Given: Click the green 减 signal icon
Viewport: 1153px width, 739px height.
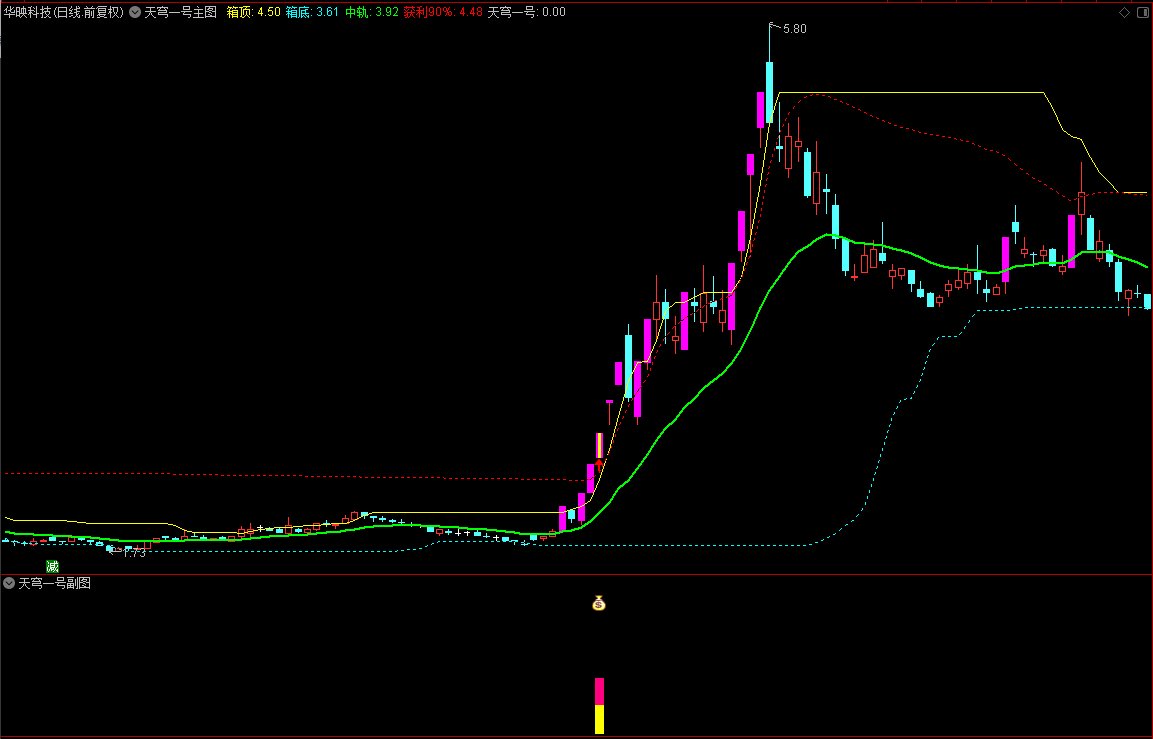Looking at the screenshot, I should [52, 566].
